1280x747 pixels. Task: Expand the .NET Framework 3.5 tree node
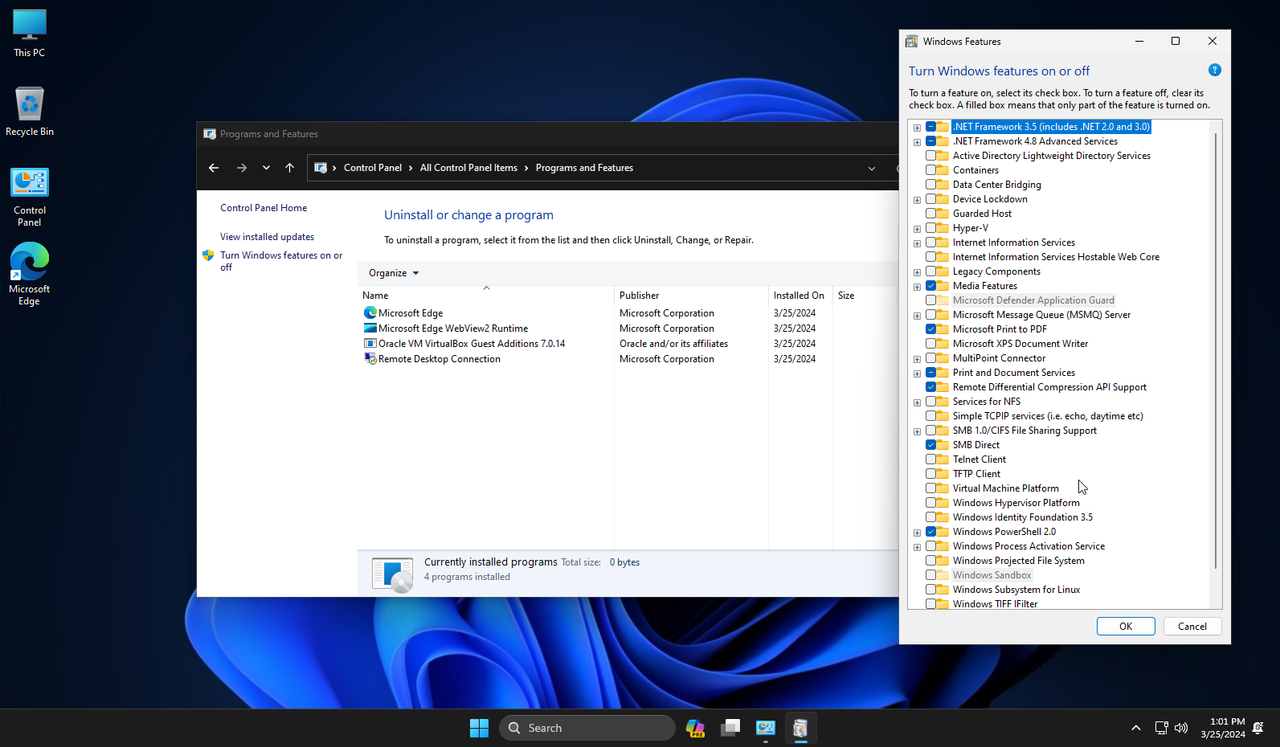point(917,127)
